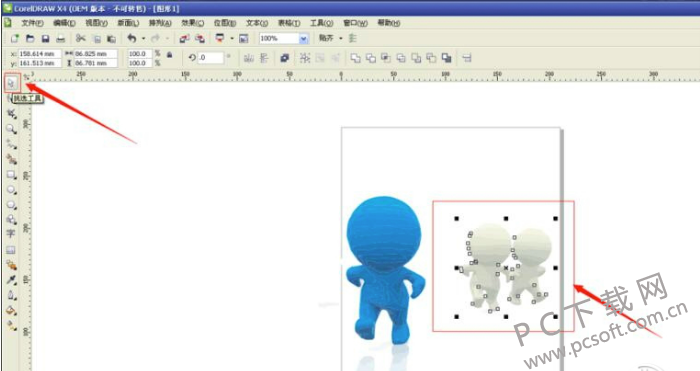
Task: Click the rotation angle field
Action: [x=211, y=58]
